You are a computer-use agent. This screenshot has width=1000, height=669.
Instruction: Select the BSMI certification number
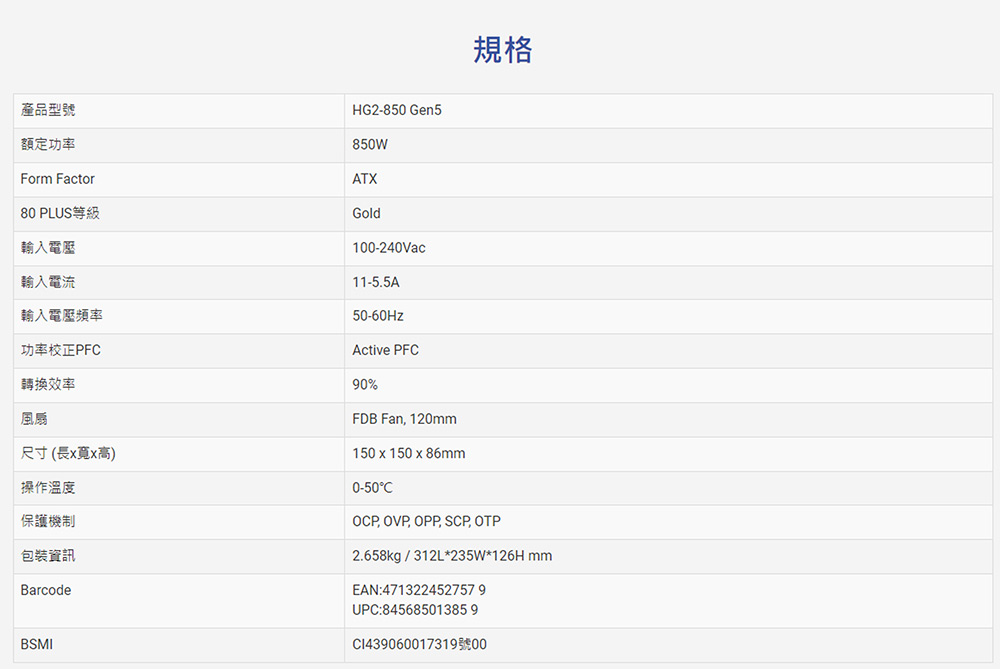pyautogui.click(x=420, y=645)
